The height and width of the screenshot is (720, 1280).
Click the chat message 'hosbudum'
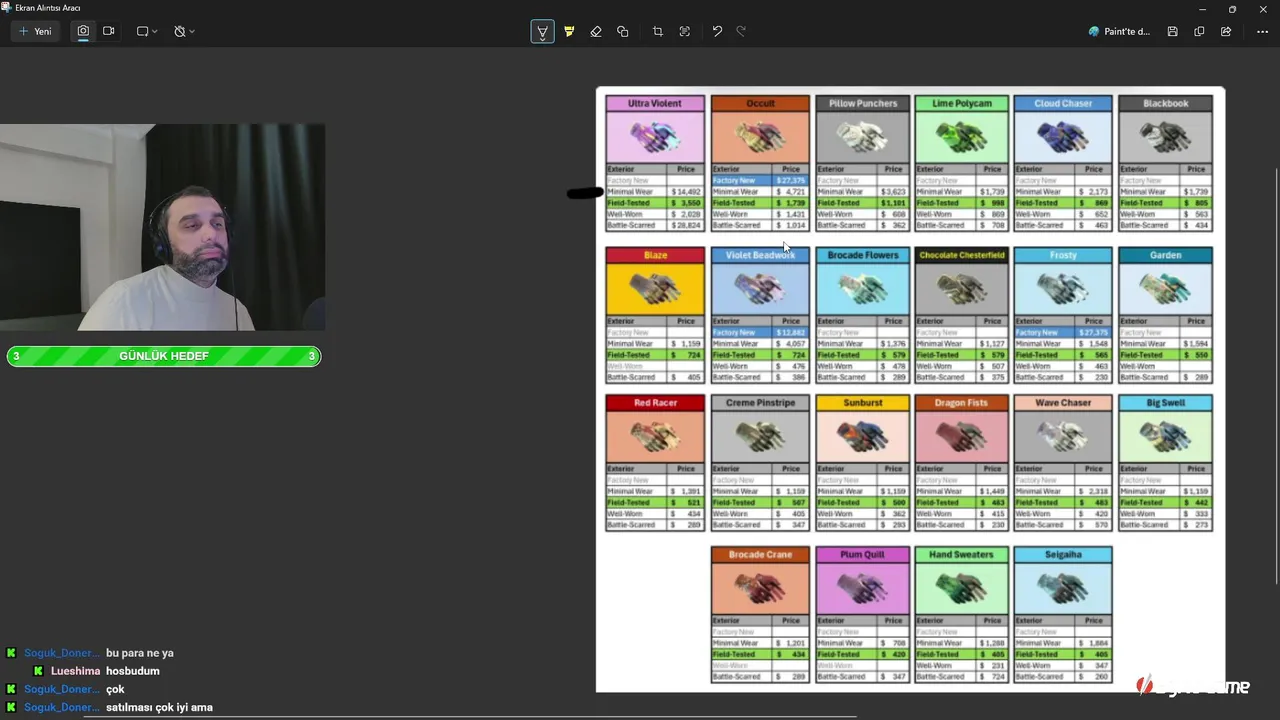133,671
